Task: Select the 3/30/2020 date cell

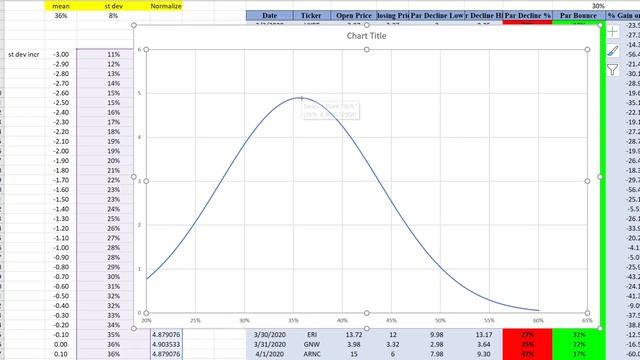Action: pos(269,335)
